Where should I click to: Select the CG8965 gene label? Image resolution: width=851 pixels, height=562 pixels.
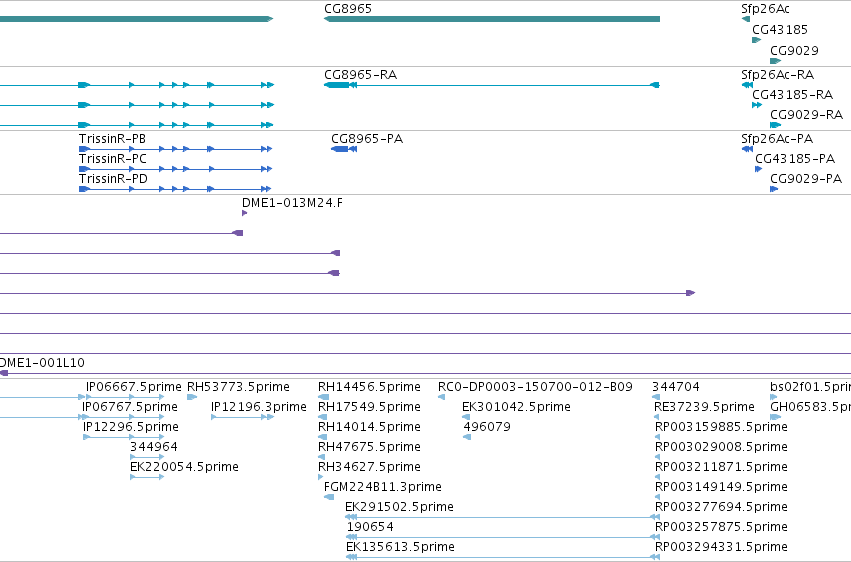click(348, 9)
